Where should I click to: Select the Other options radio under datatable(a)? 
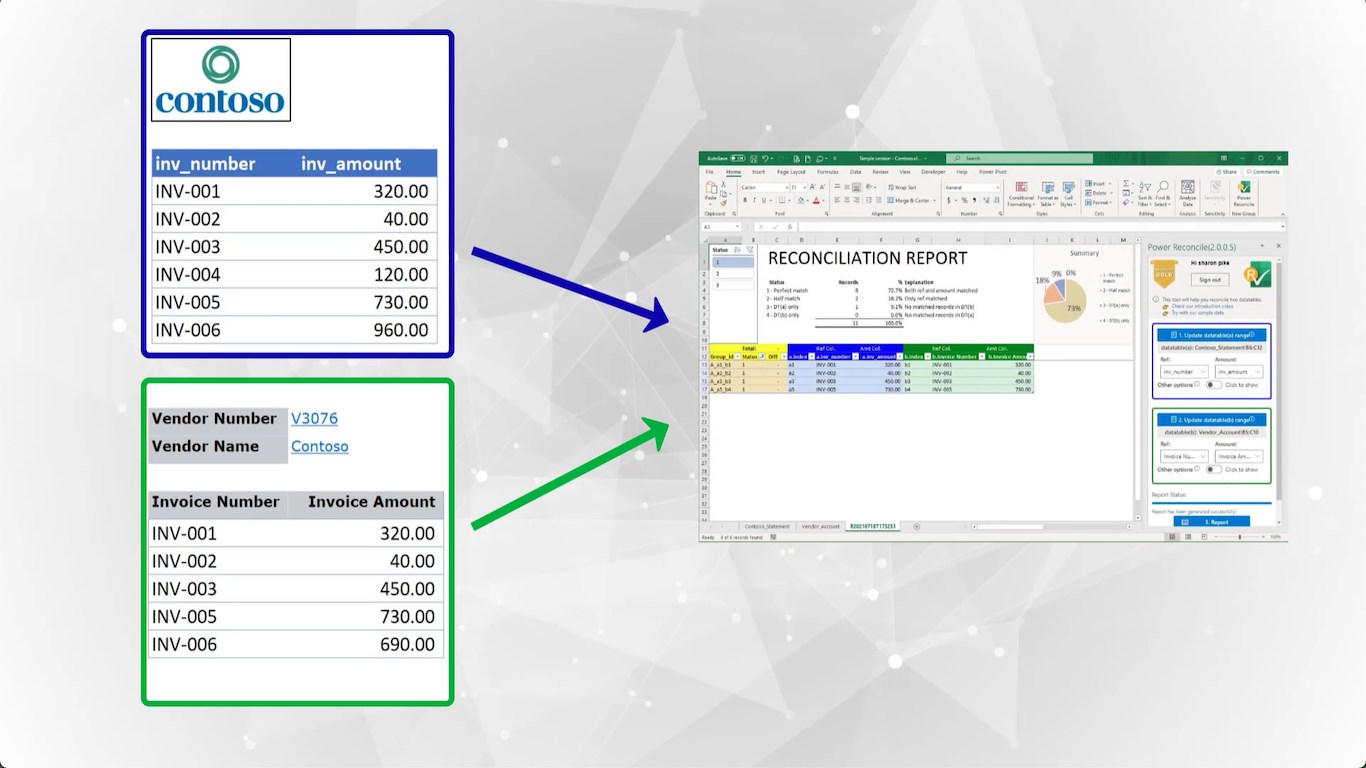[x=1197, y=385]
